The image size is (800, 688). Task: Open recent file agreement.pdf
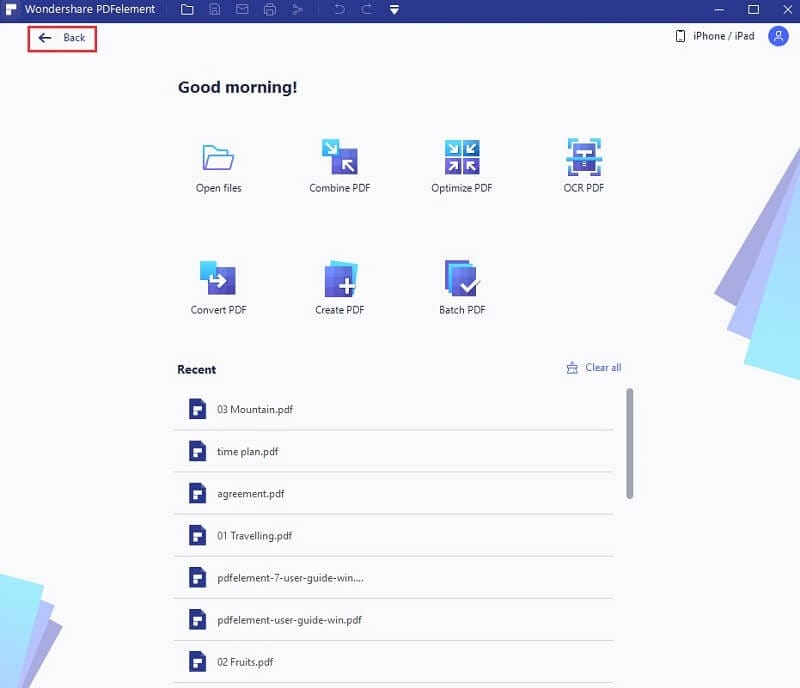393,494
